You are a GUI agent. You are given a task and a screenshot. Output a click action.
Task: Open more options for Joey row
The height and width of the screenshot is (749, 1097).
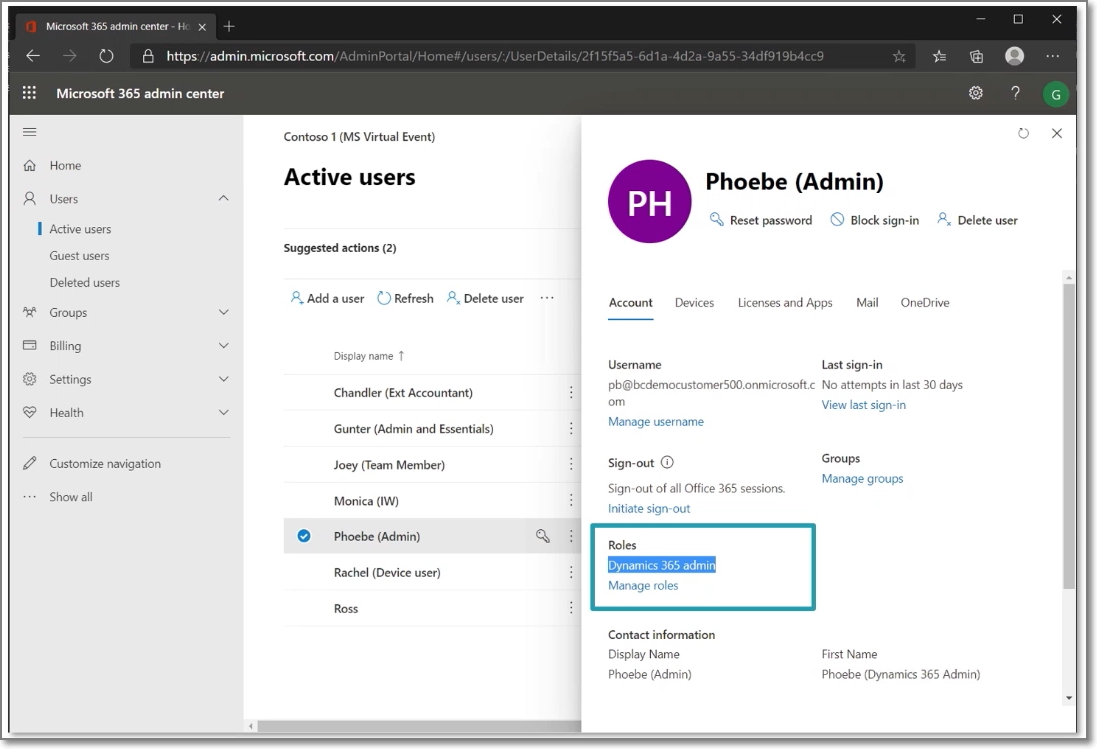pyautogui.click(x=571, y=464)
